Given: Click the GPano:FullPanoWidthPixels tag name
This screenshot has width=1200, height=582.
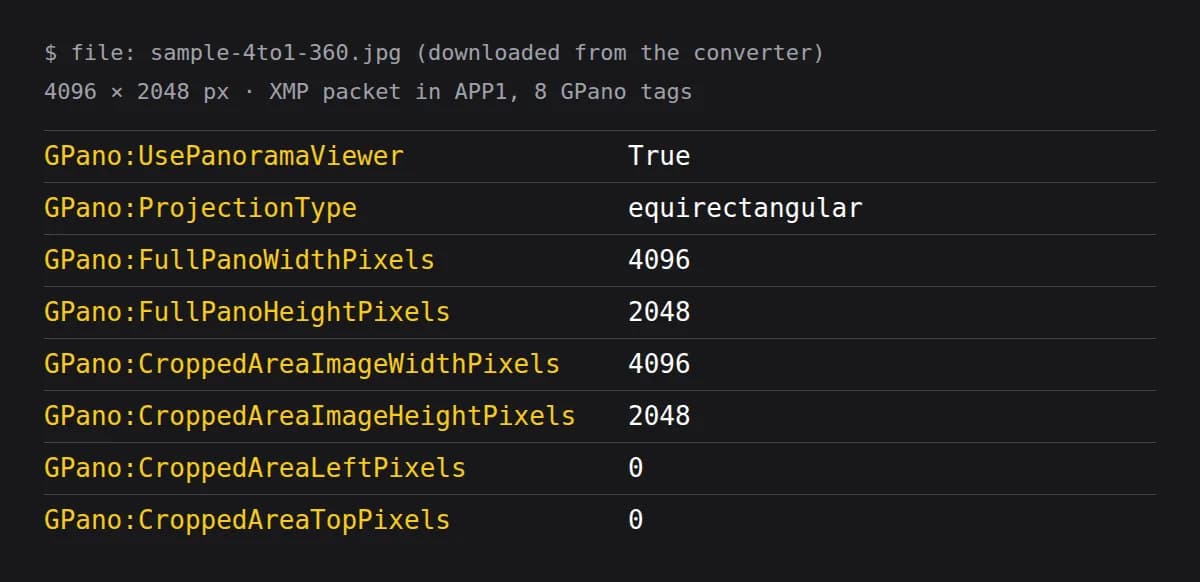Looking at the screenshot, I should point(239,260).
